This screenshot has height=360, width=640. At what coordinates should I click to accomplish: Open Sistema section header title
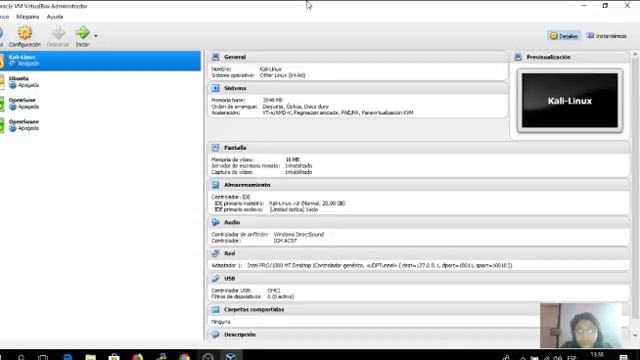[x=235, y=88]
